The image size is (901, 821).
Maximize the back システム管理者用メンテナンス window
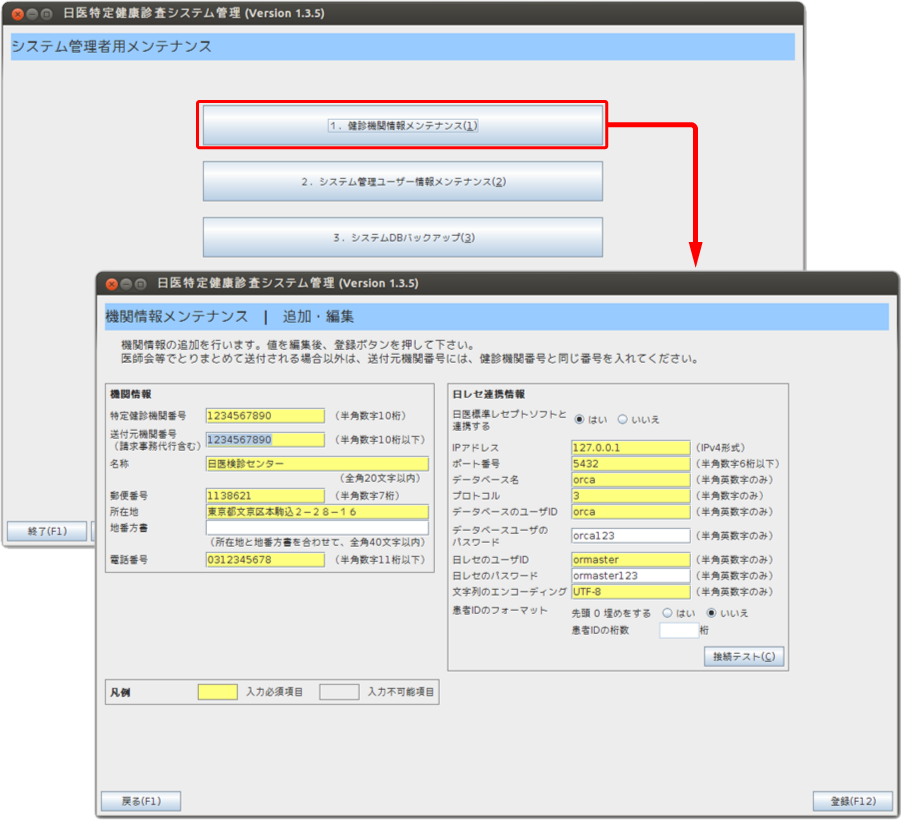[x=47, y=14]
